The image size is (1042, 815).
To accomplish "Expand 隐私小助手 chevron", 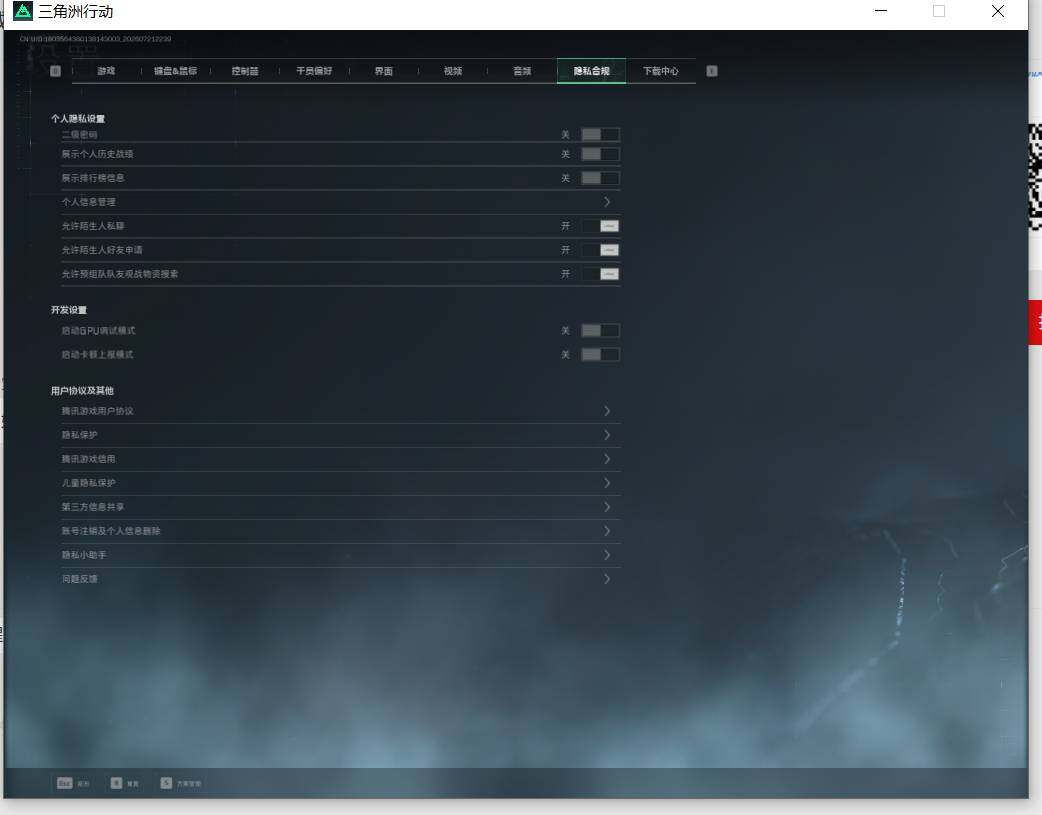I will click(x=607, y=554).
